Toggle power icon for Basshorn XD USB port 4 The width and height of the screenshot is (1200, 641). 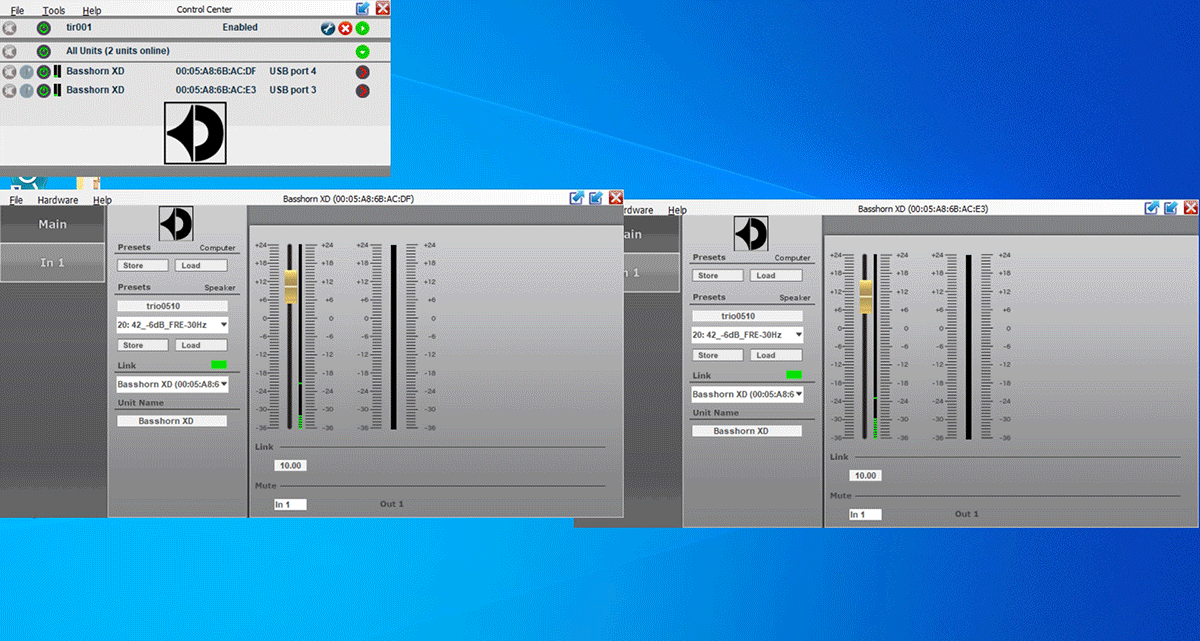point(44,72)
